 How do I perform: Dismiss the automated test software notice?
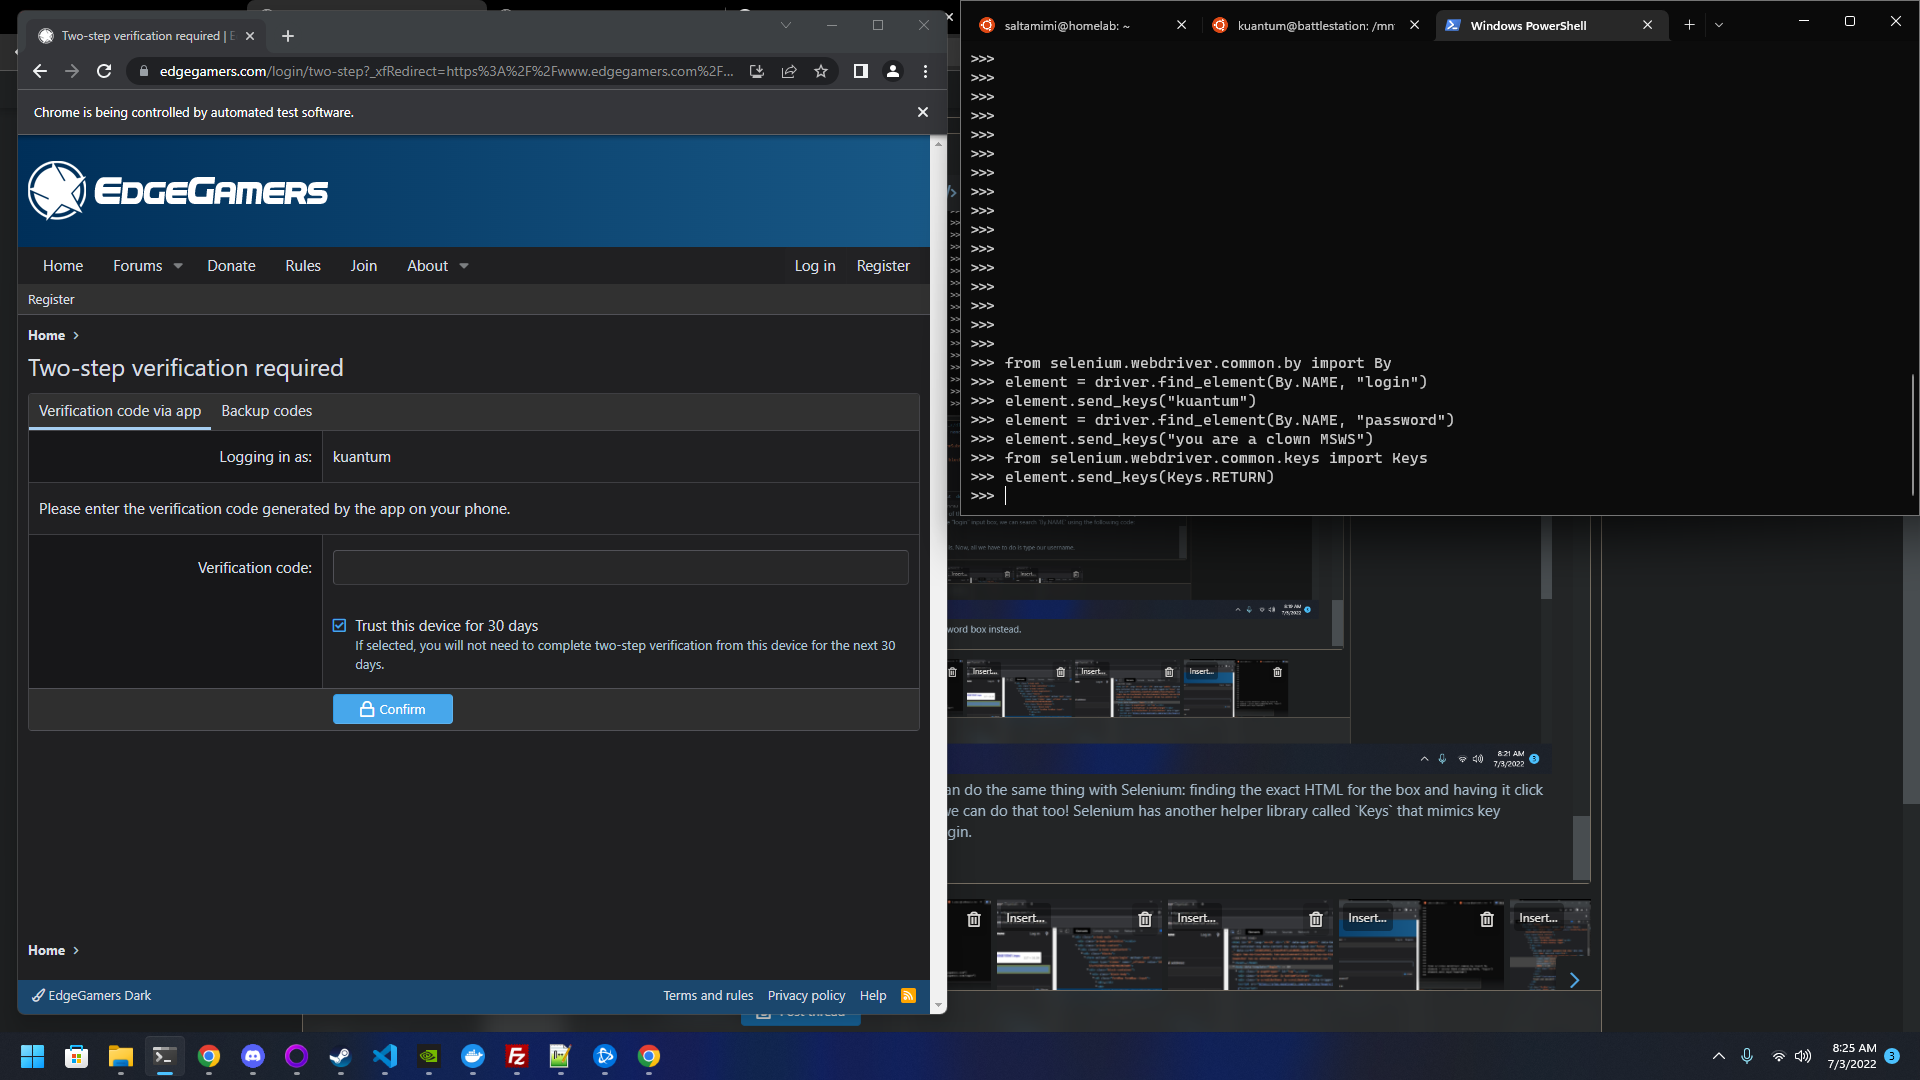tap(923, 112)
